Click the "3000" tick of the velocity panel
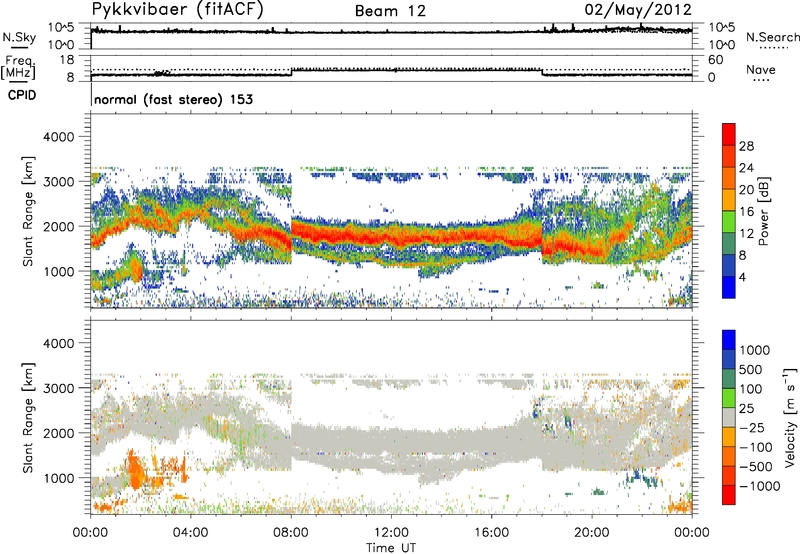Viewport: 800px width, 554px height. coord(61,388)
